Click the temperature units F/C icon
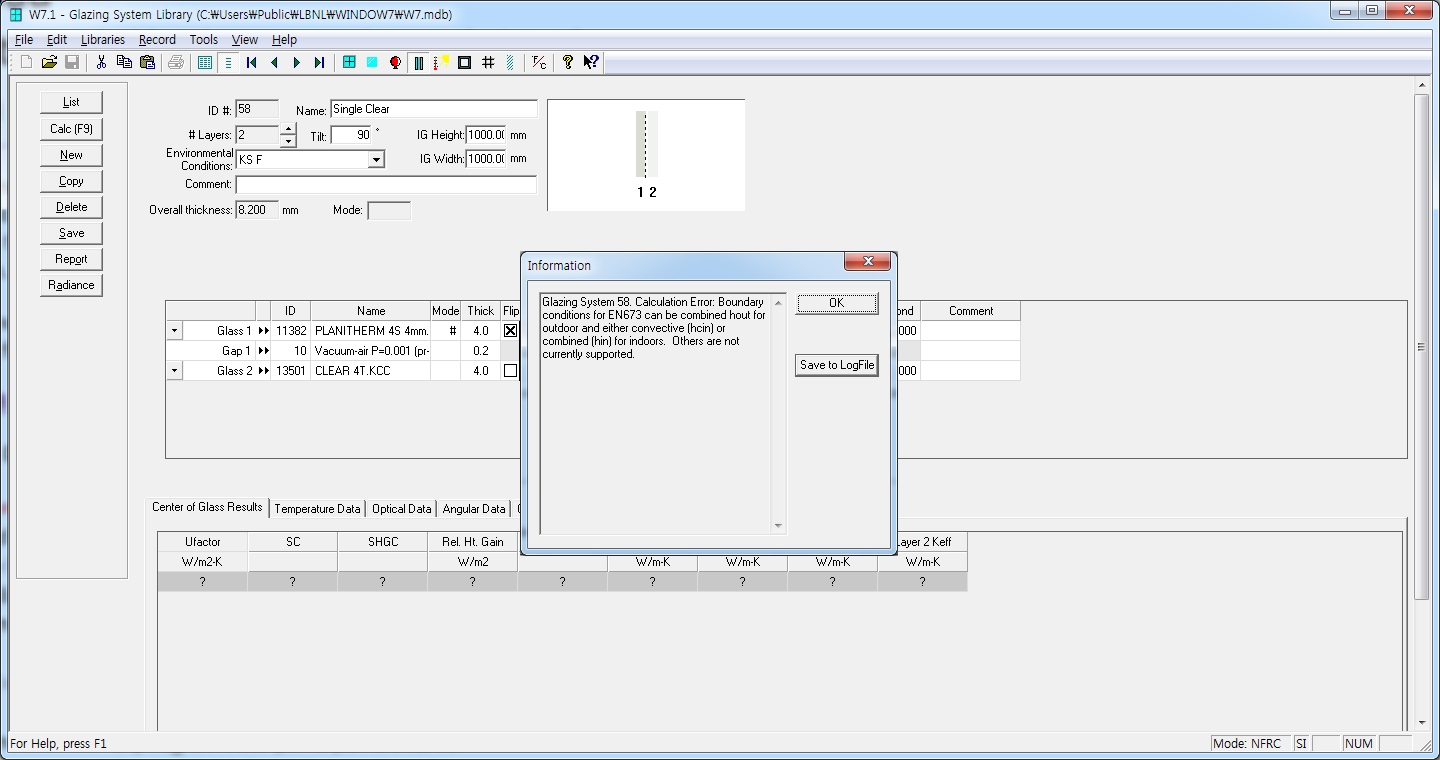 coord(539,62)
